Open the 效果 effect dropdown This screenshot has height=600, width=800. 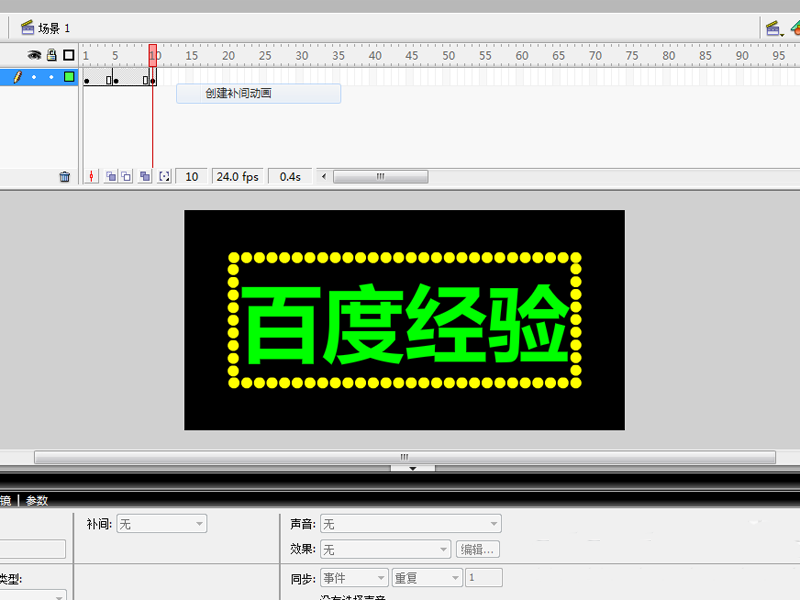pyautogui.click(x=386, y=549)
